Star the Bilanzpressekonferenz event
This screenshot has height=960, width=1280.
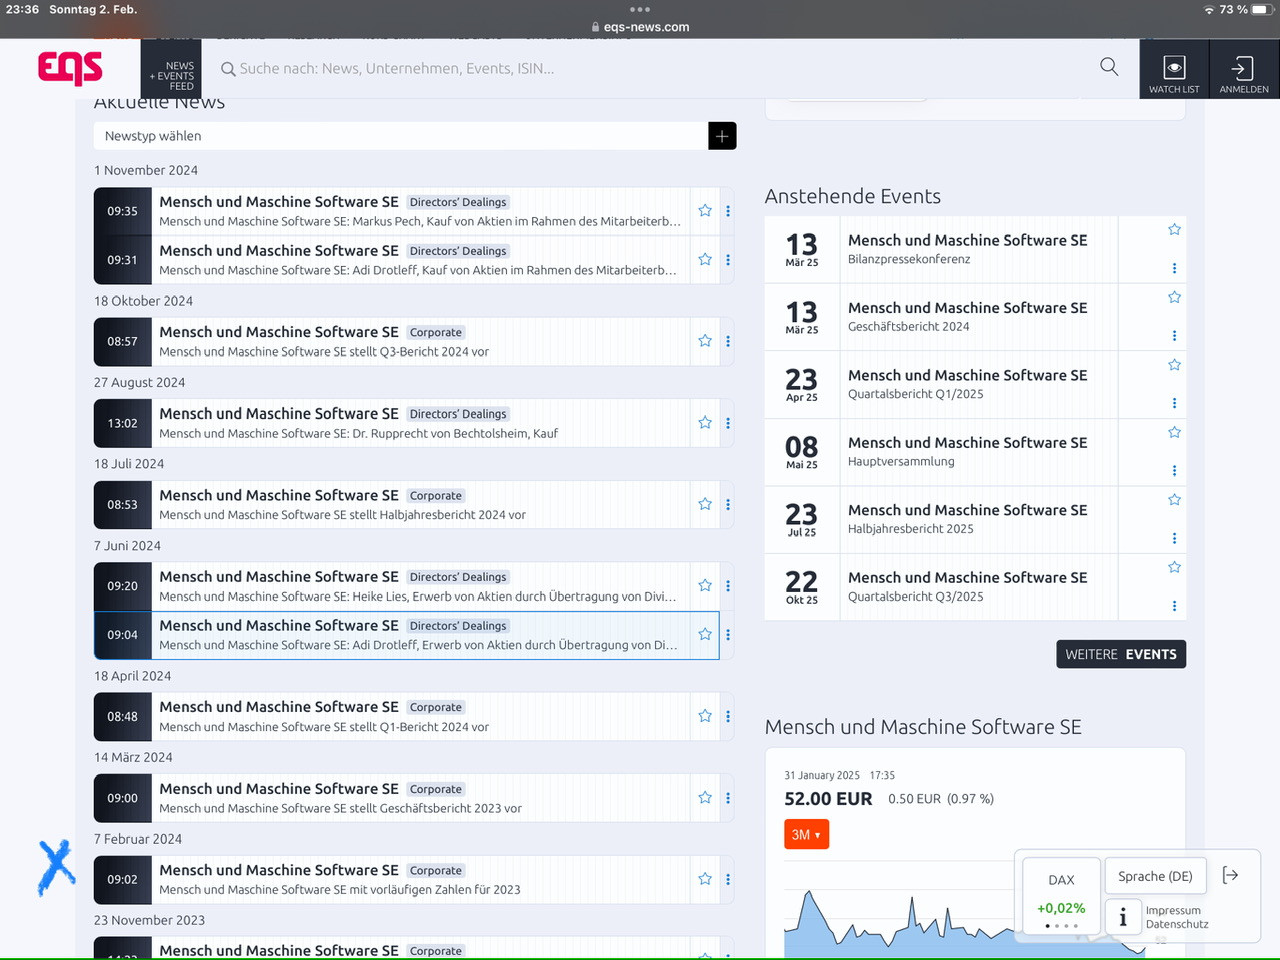[1174, 230]
